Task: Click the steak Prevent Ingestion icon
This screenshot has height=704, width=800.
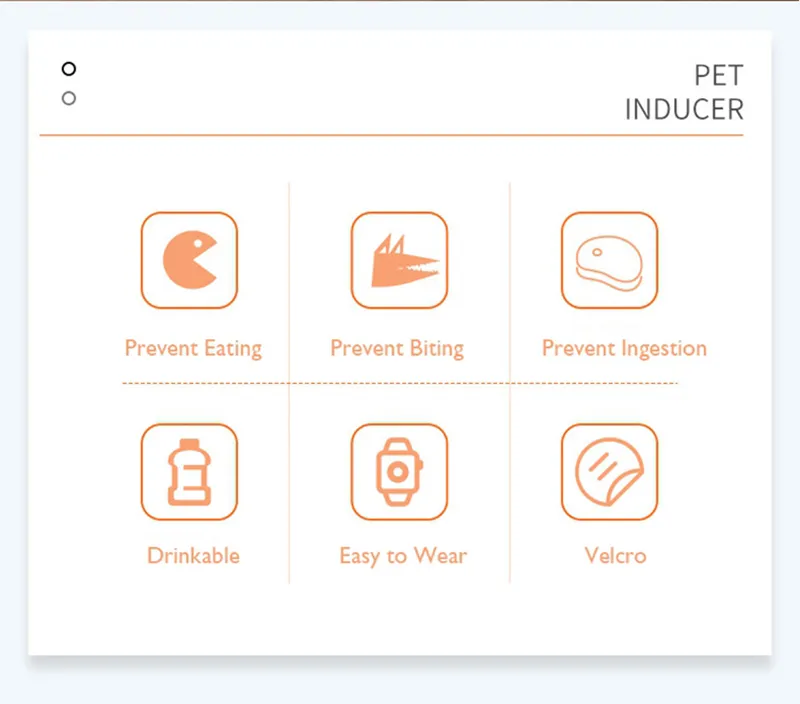Action: coord(609,260)
